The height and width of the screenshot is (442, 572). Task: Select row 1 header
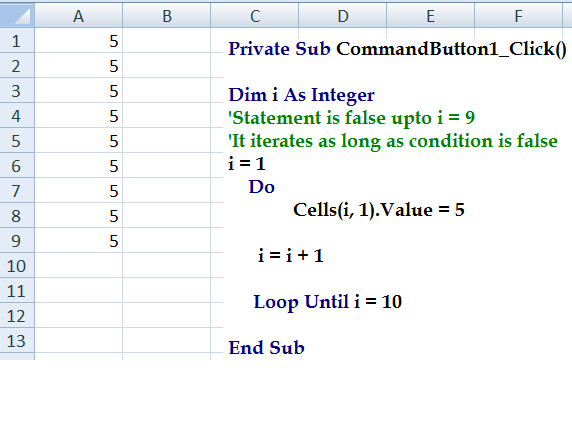(x=17, y=40)
